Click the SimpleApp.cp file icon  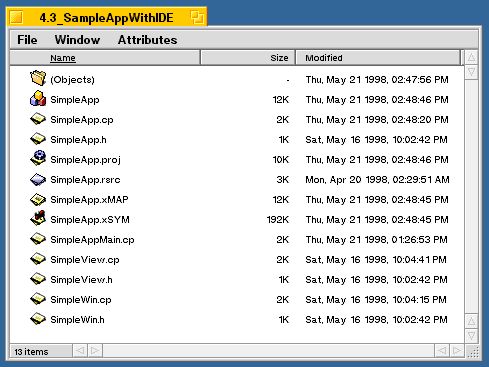coord(38,119)
